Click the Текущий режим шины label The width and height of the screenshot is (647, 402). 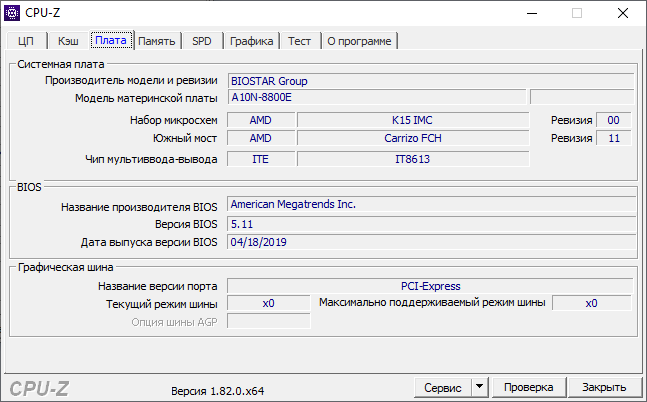tap(162, 304)
